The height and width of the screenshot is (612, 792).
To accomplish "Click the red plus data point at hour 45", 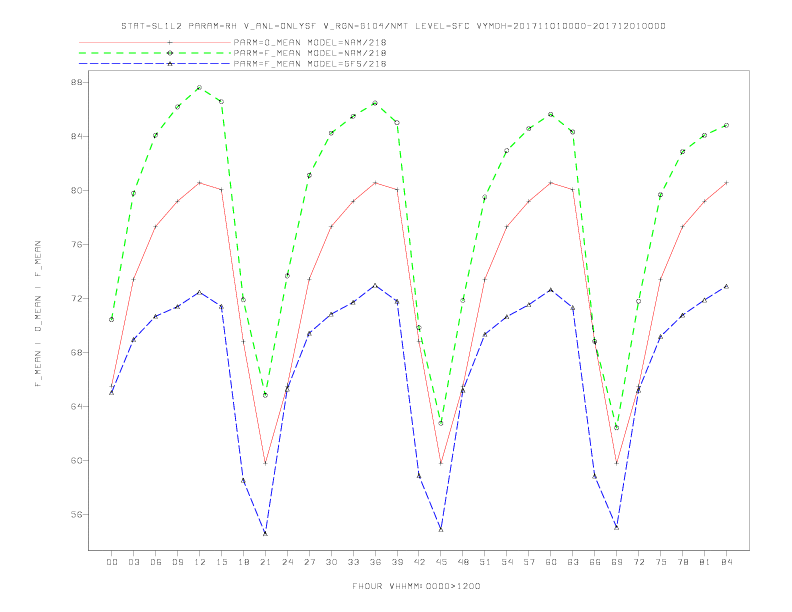I will click(441, 463).
